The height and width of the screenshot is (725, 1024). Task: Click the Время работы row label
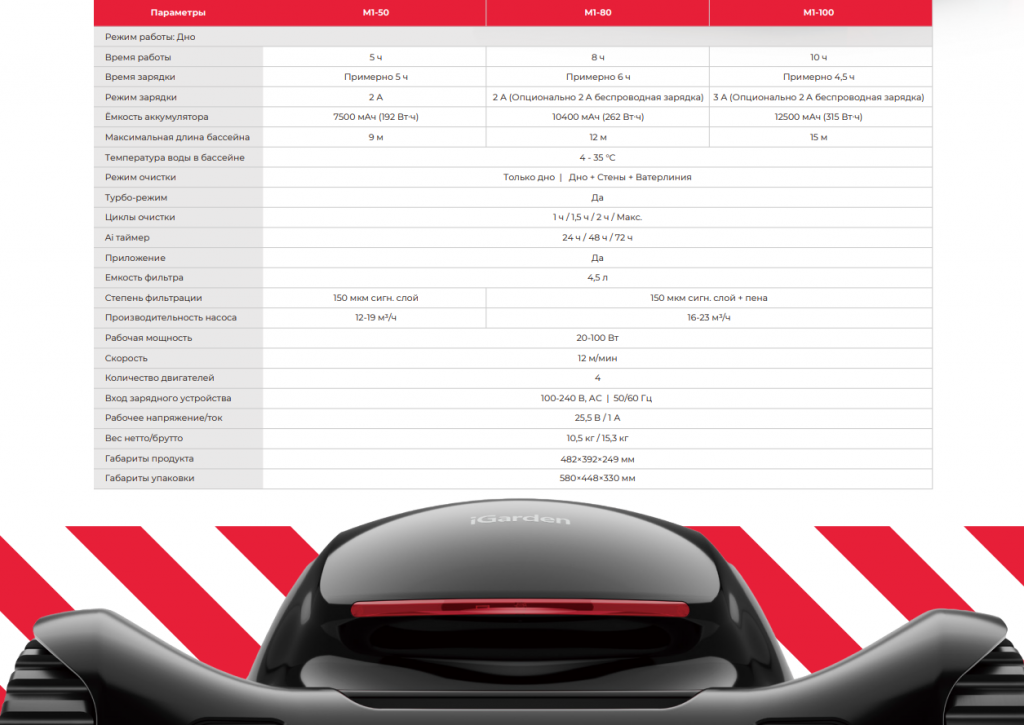pyautogui.click(x=138, y=57)
